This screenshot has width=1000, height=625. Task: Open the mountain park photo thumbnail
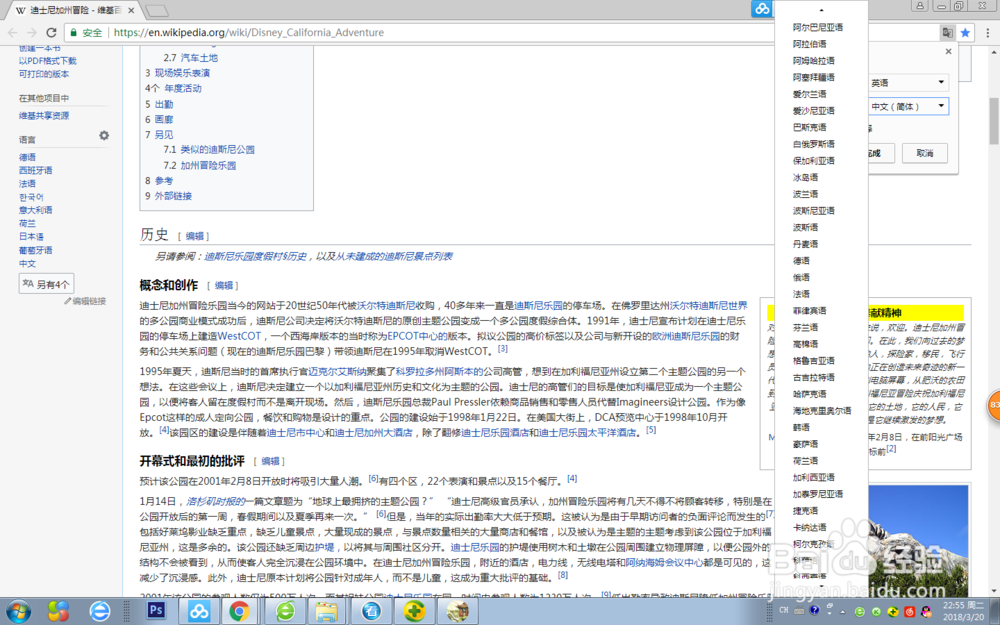coord(918,542)
